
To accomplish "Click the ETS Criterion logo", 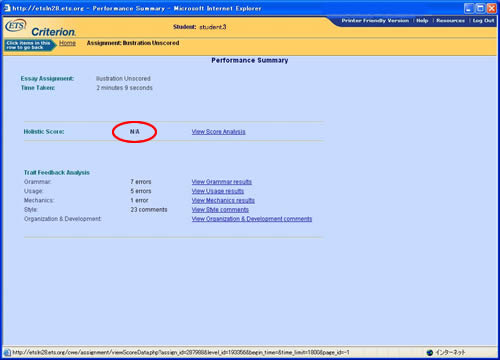I will [x=40, y=29].
